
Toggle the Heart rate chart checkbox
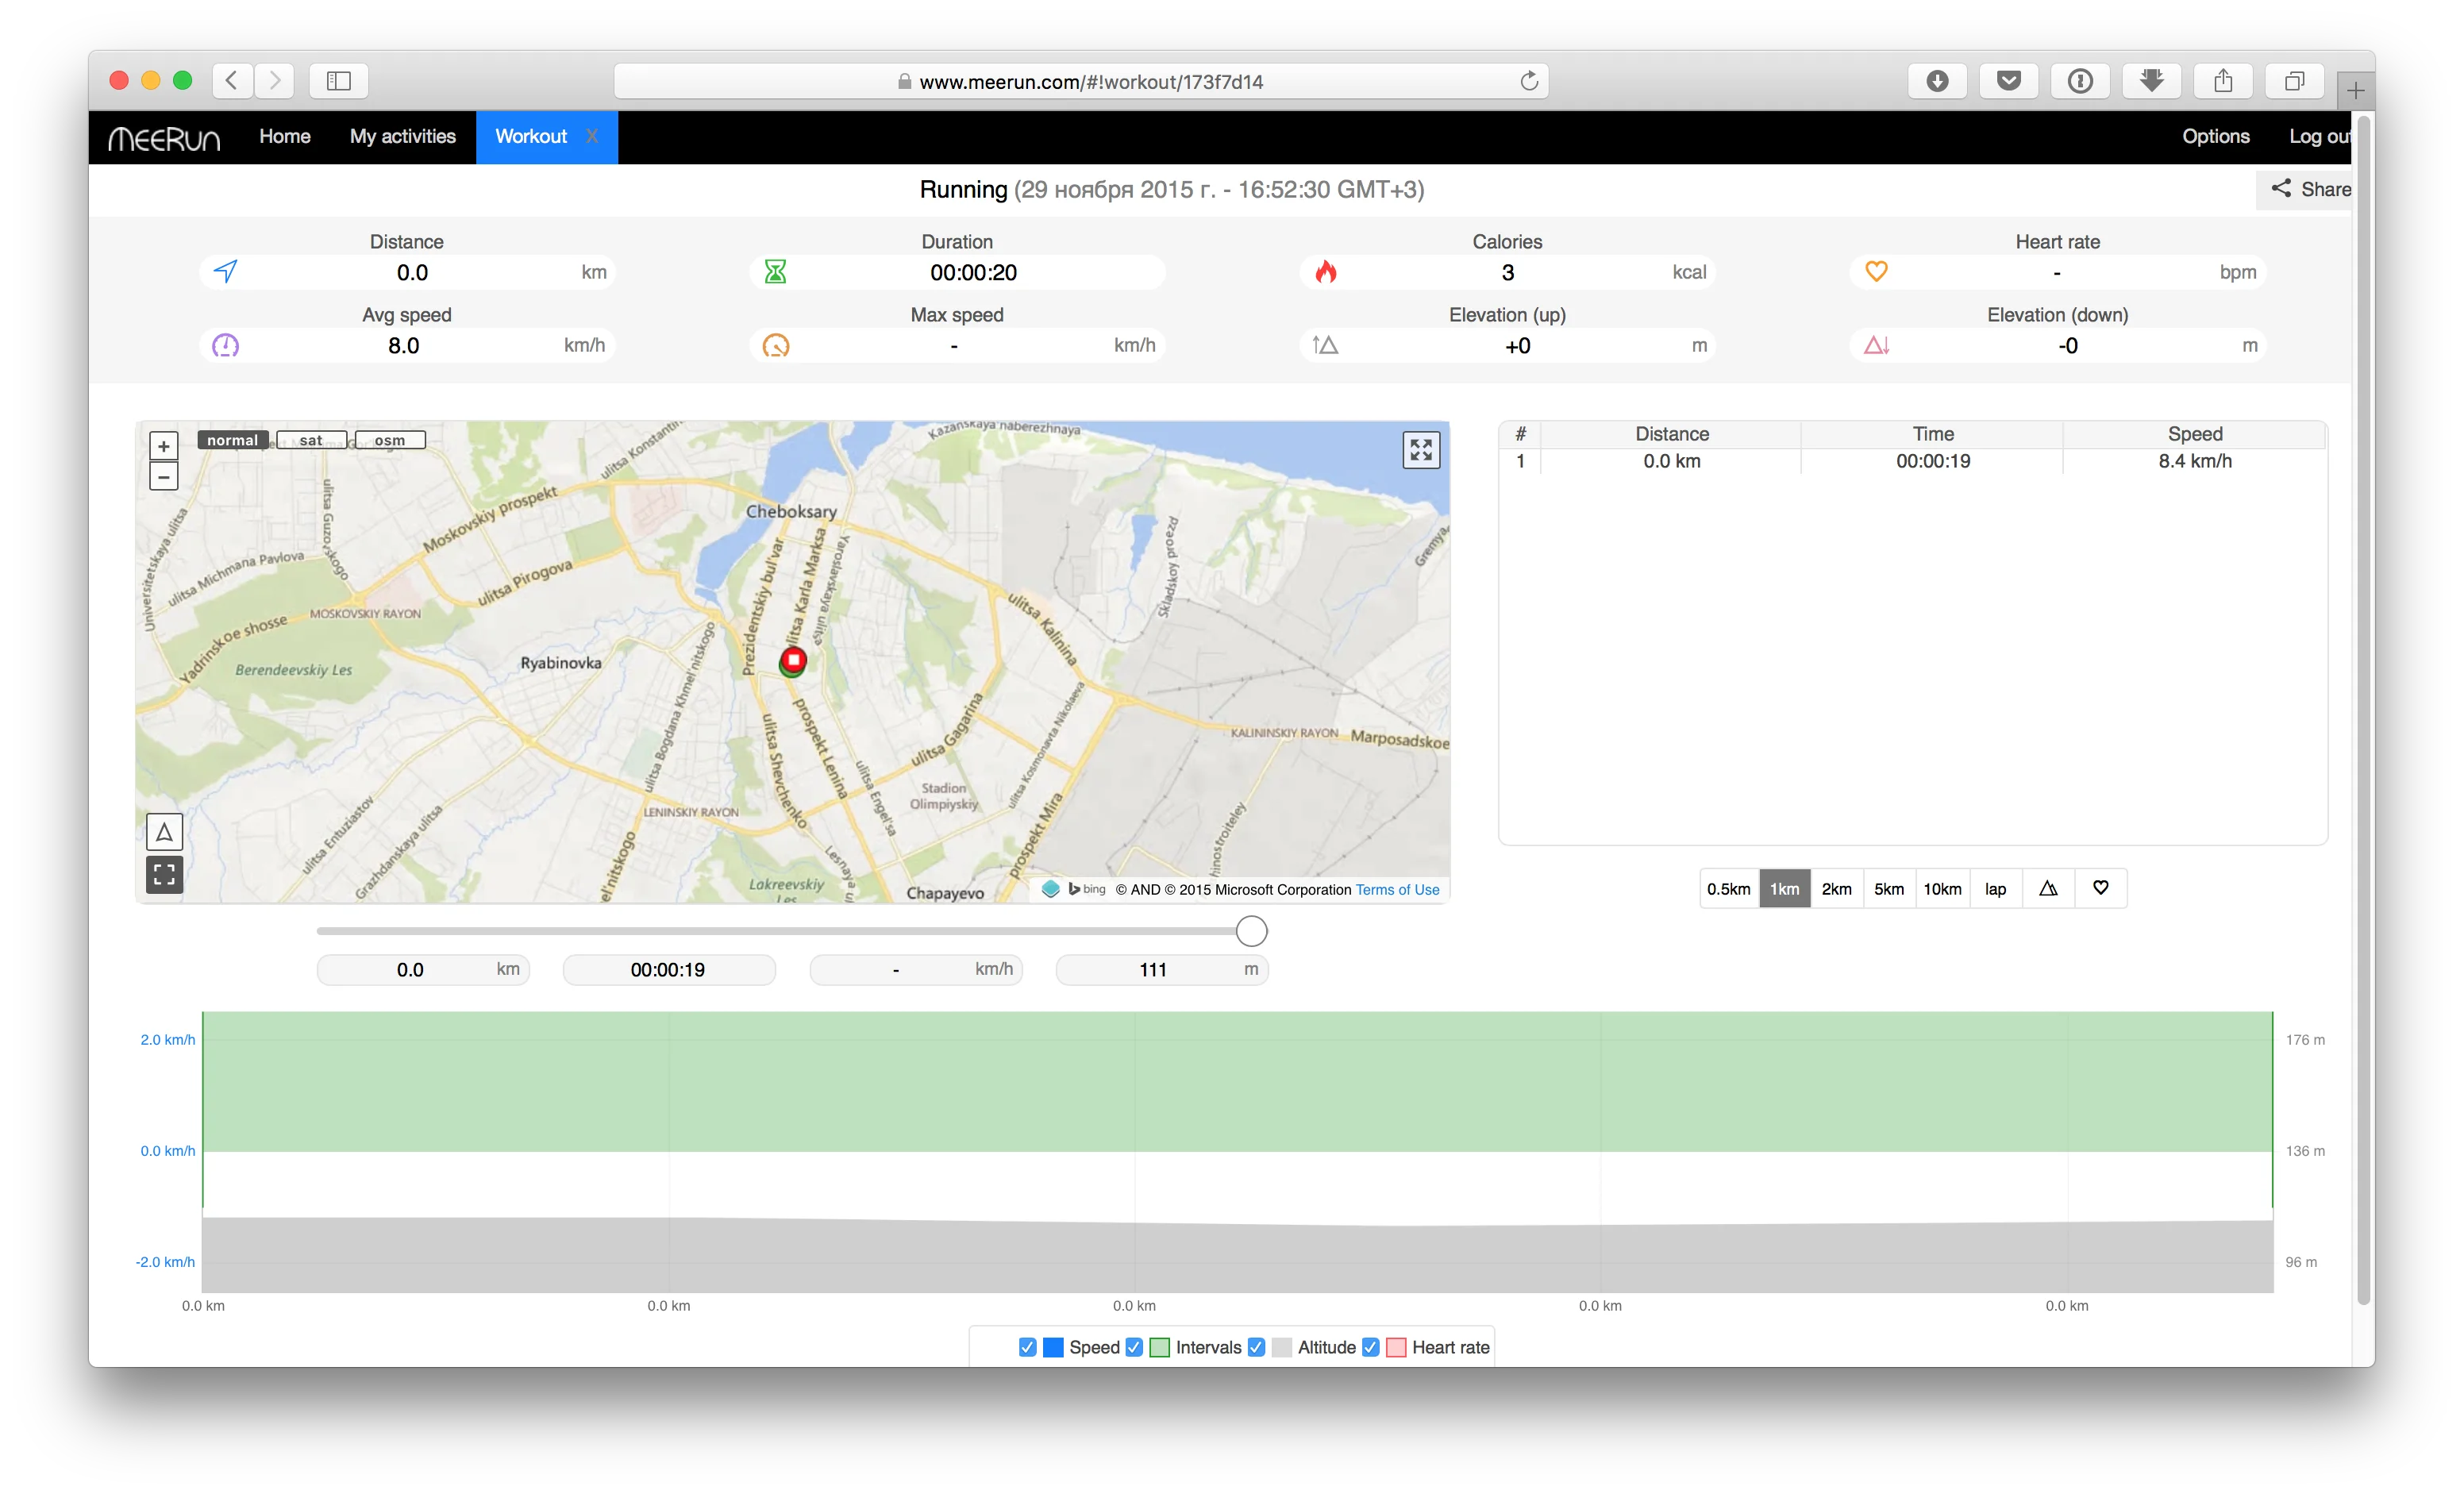point(1371,1347)
